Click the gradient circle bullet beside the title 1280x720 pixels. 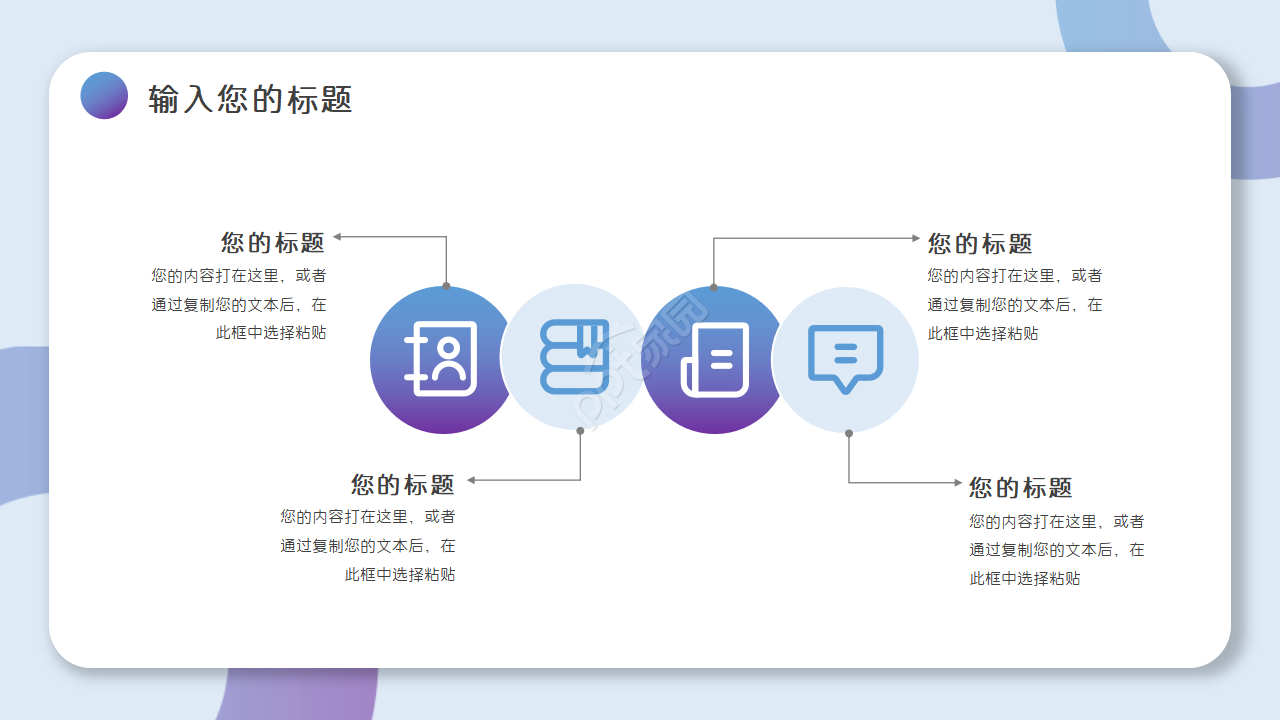pos(103,97)
